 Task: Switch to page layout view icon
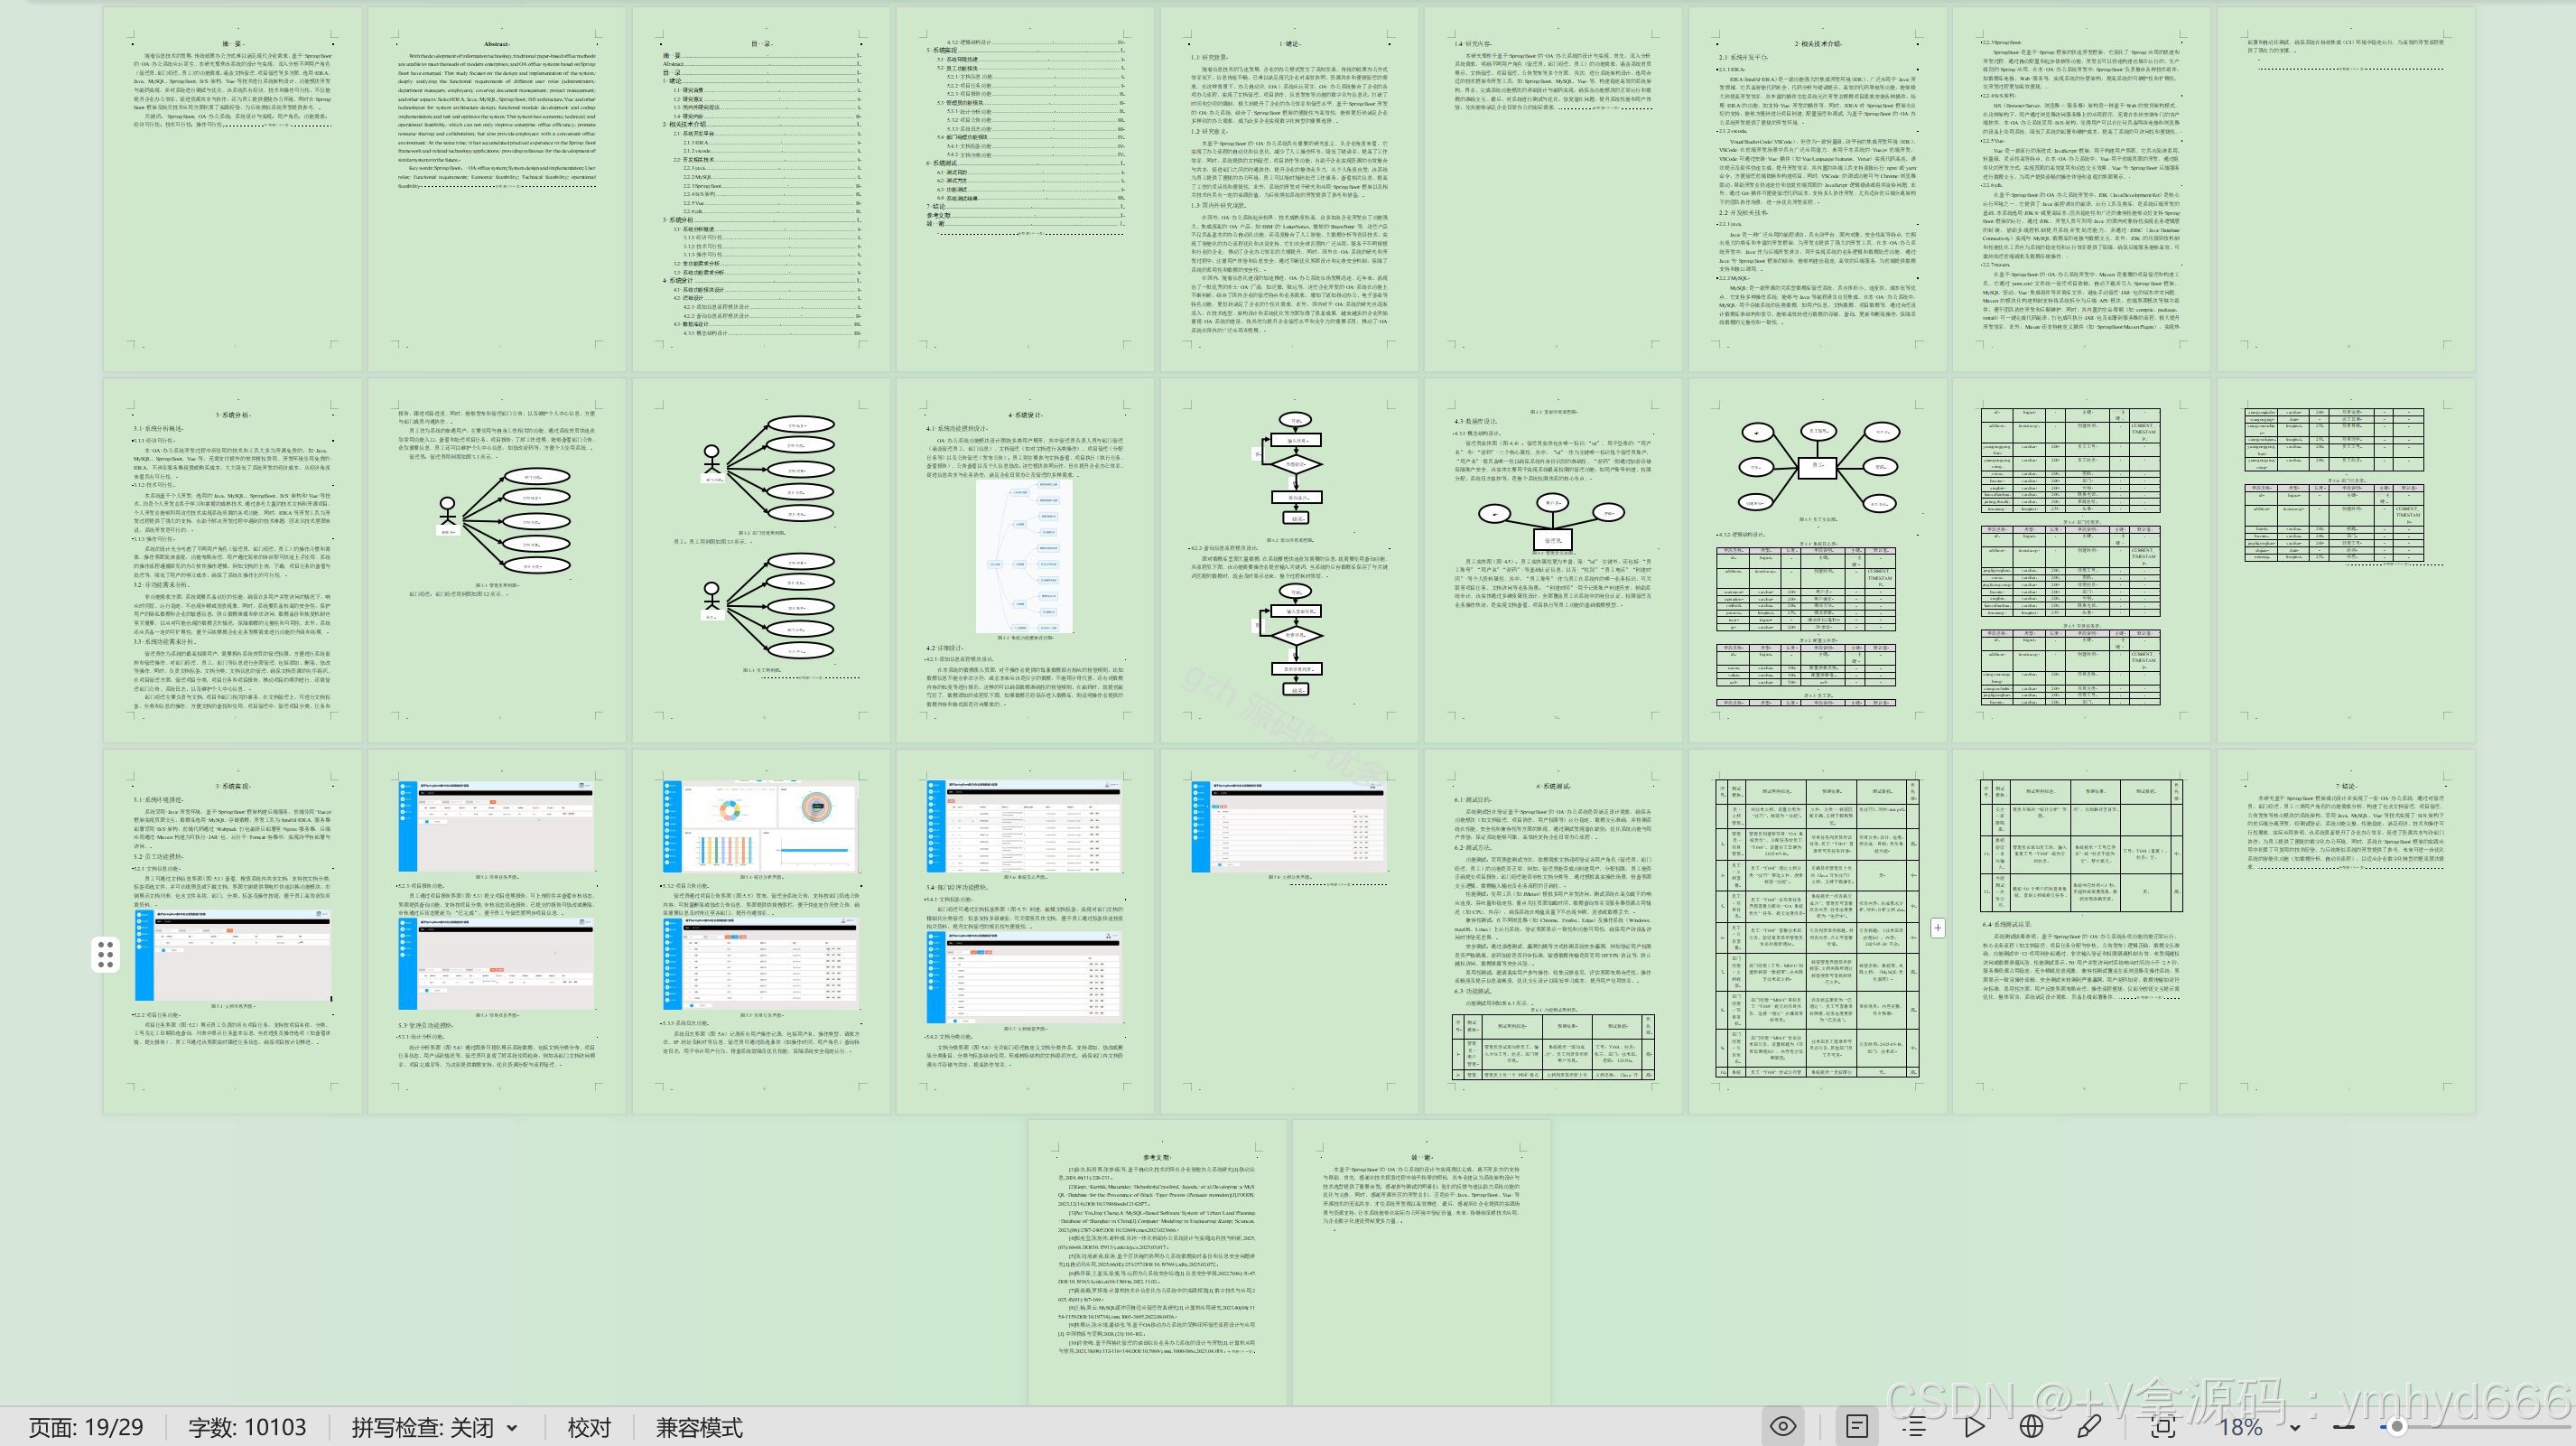click(1857, 1426)
